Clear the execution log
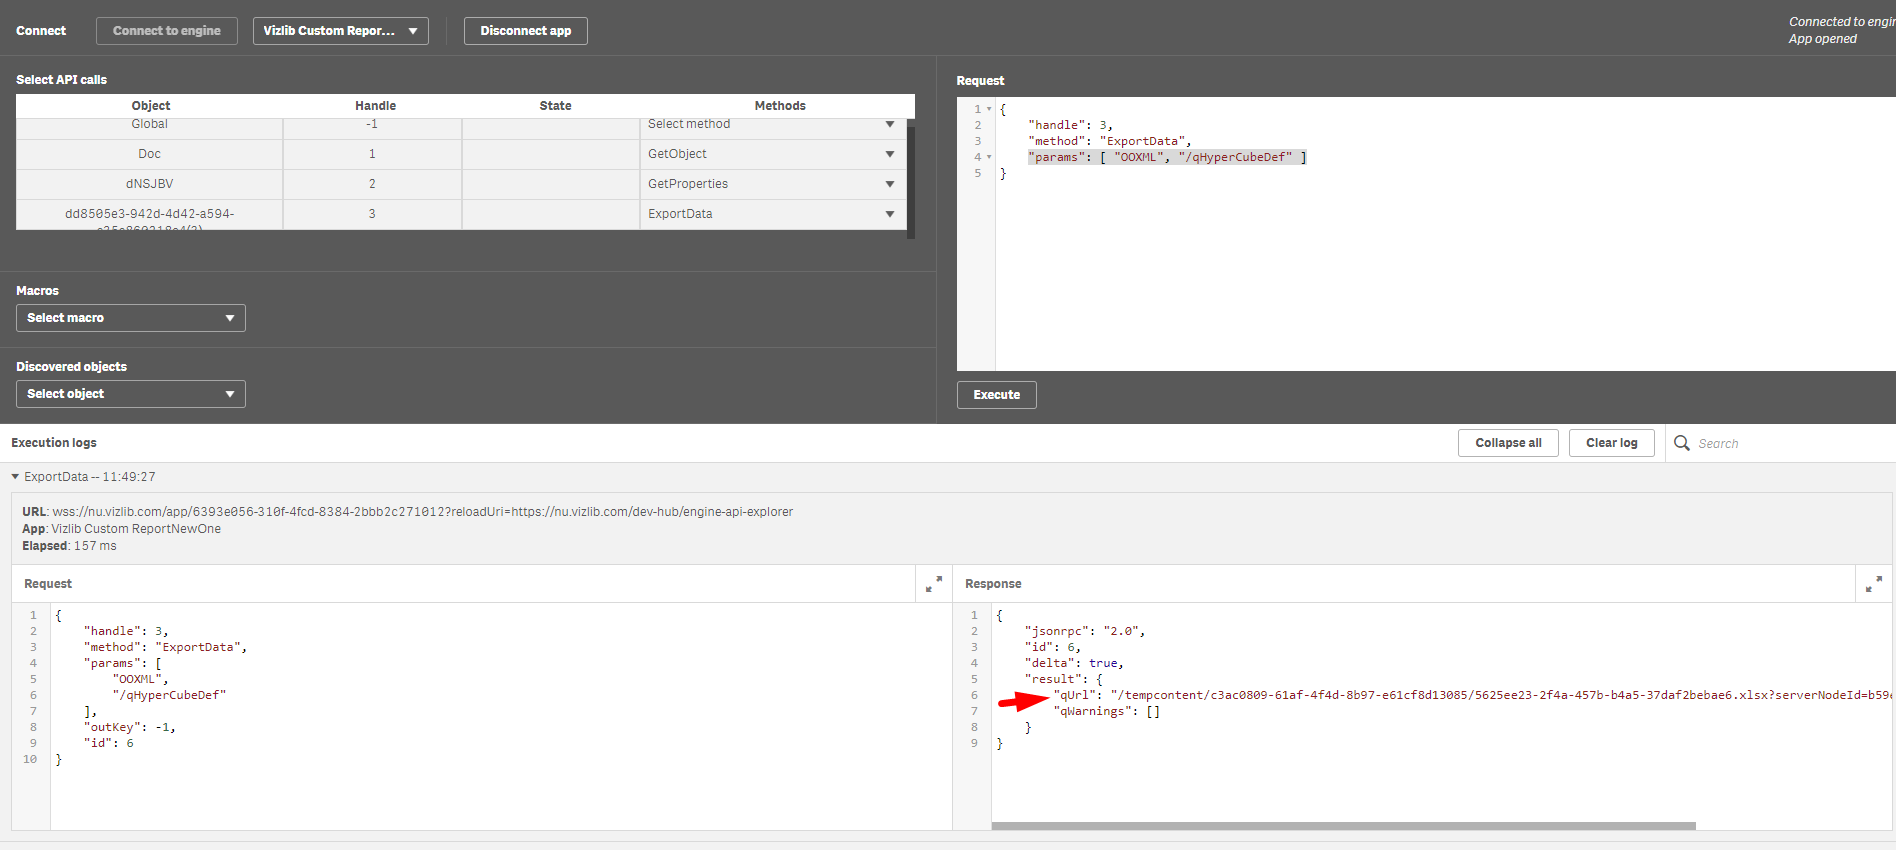The width and height of the screenshot is (1896, 850). [x=1612, y=443]
